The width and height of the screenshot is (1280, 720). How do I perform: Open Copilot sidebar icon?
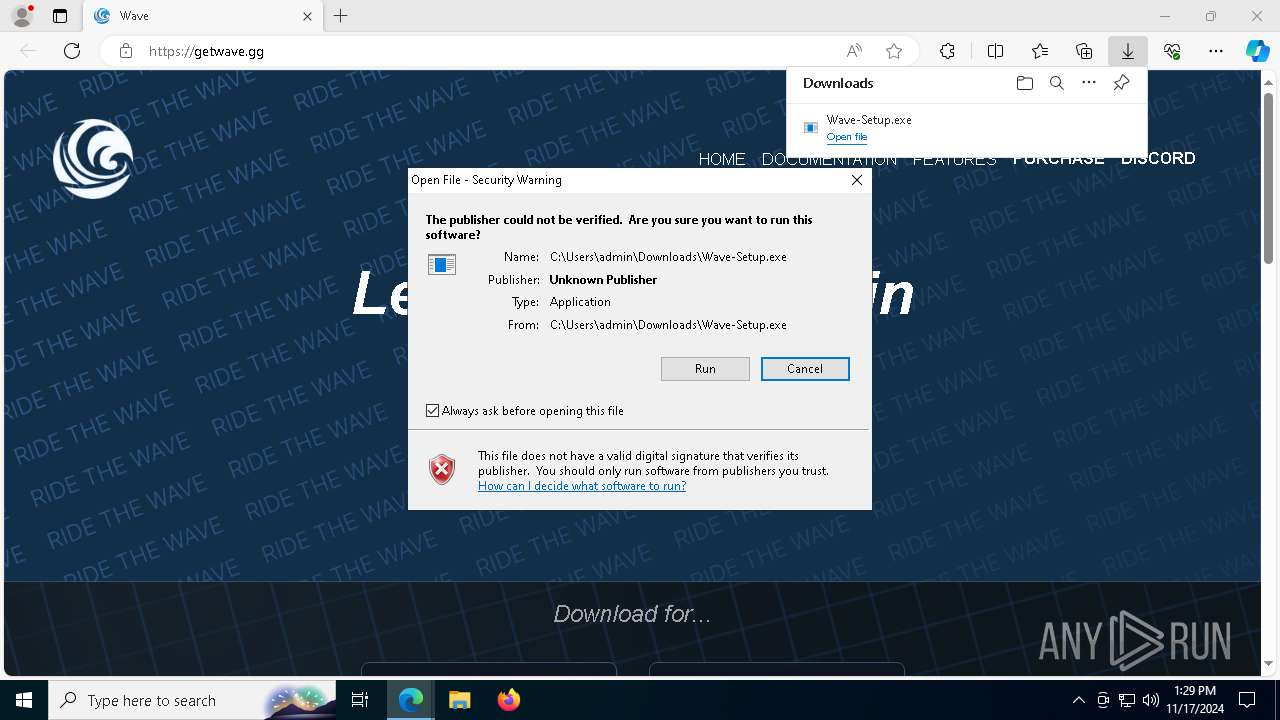tap(1257, 51)
